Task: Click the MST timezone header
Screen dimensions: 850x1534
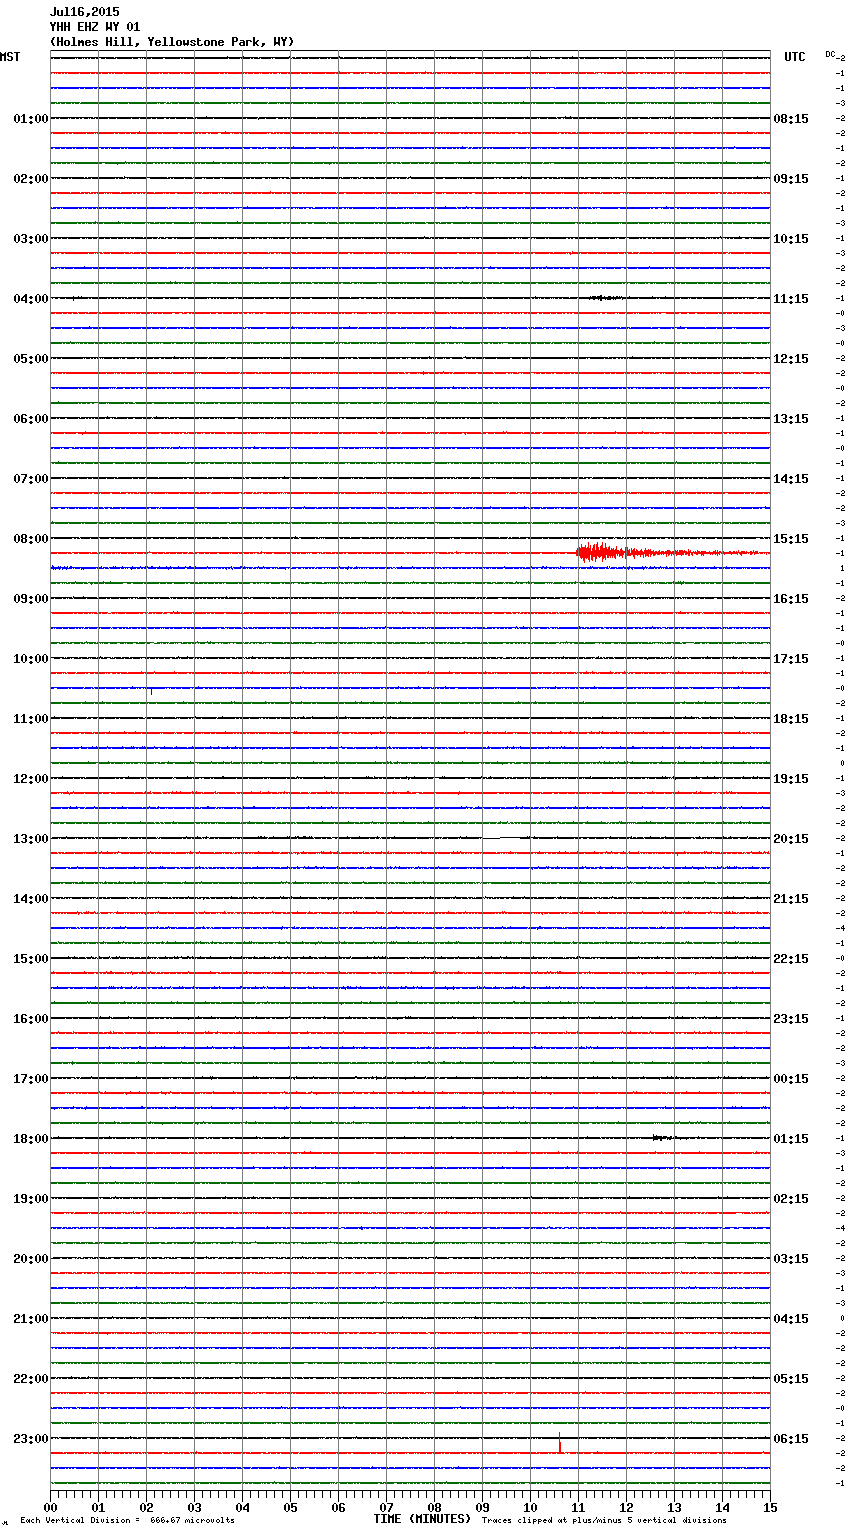Action: coord(10,57)
